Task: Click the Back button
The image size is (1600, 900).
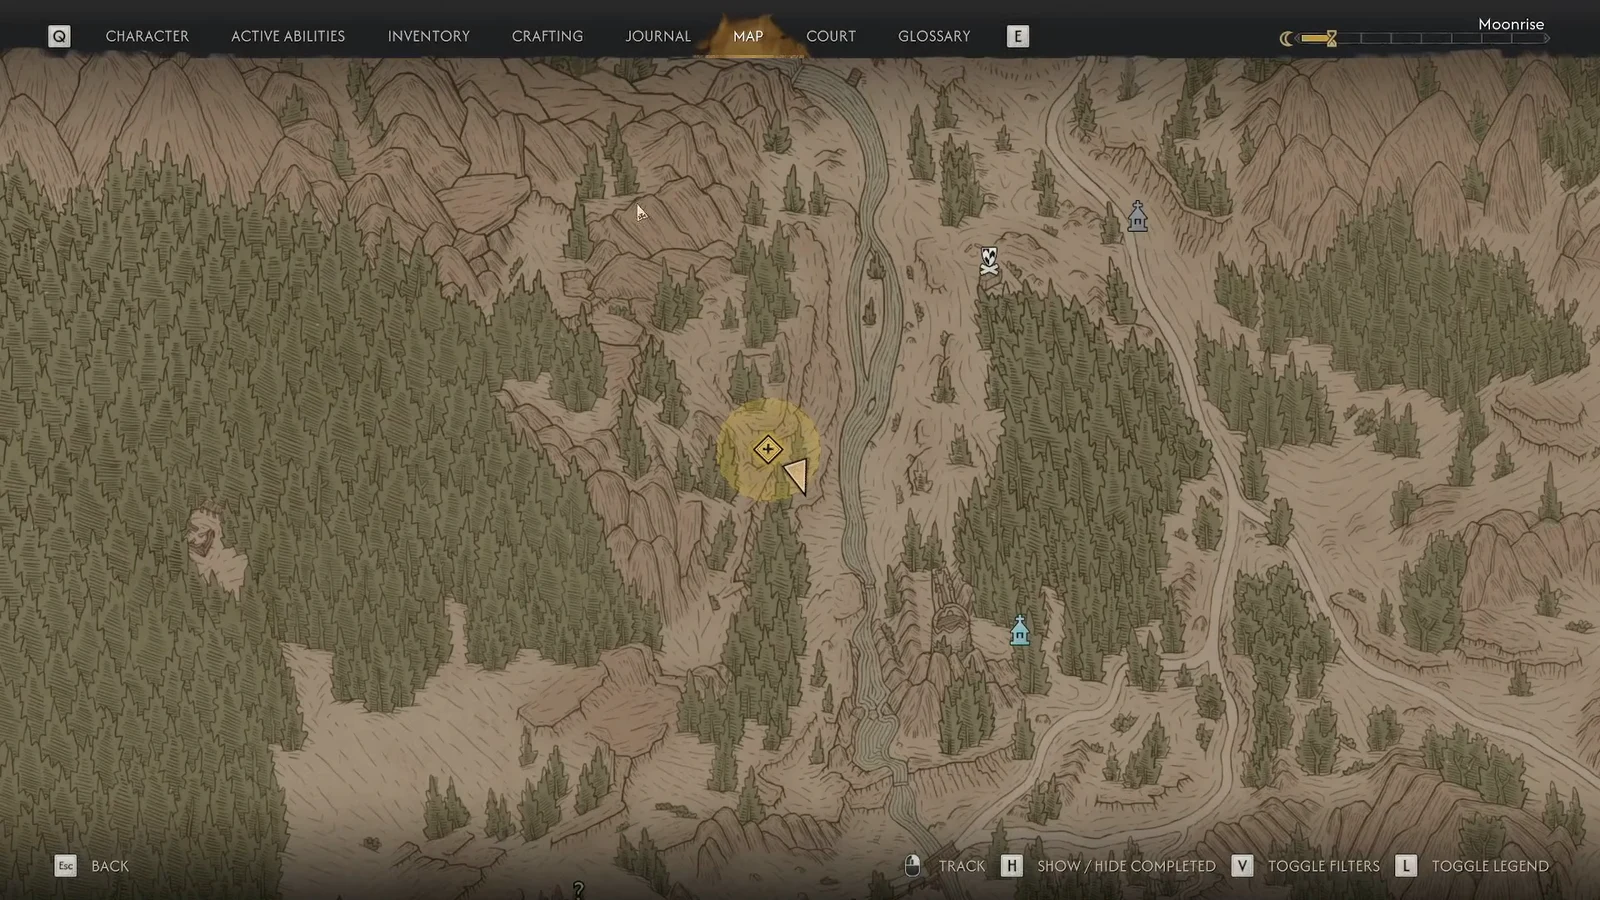Action: point(110,866)
